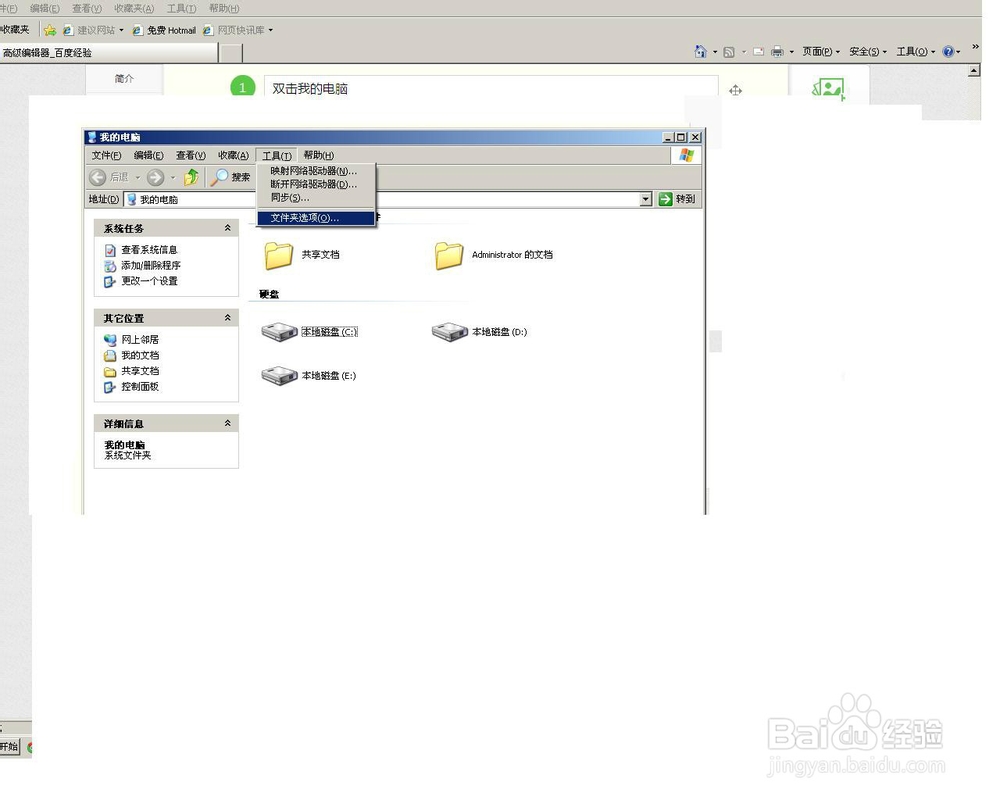Click the IE RSS feeds icon
The height and width of the screenshot is (800, 1000).
coord(729,52)
